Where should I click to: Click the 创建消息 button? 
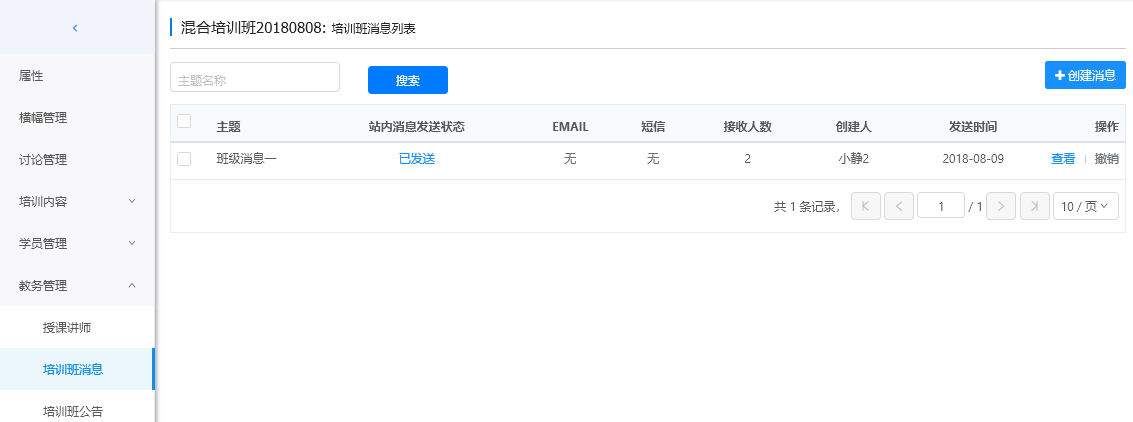click(1085, 75)
